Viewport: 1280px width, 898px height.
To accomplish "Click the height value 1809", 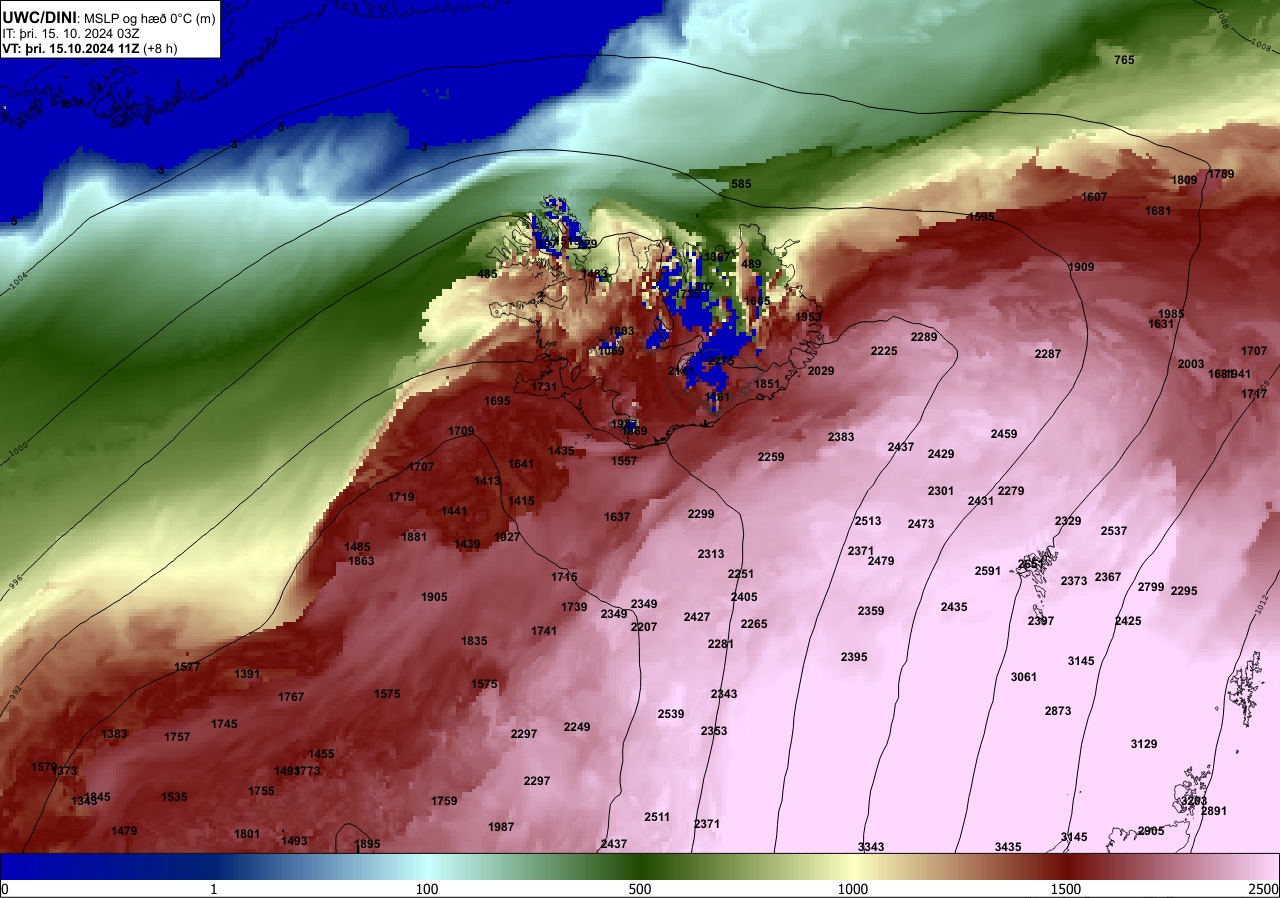I will tap(1184, 180).
